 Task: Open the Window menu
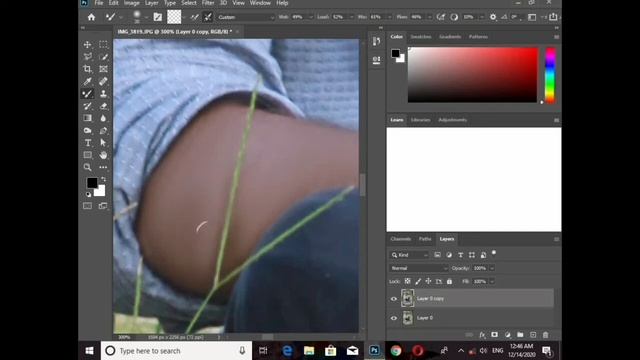click(260, 3)
